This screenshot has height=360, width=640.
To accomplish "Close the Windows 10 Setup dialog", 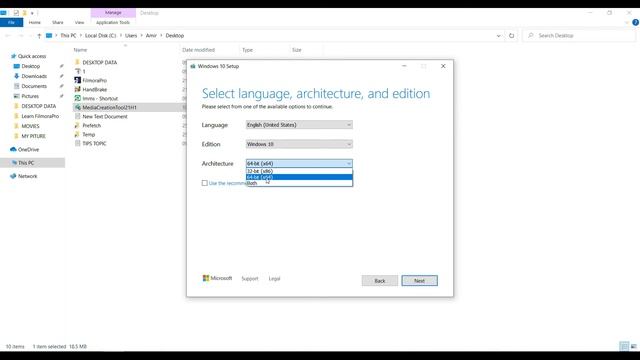I will (x=443, y=66).
